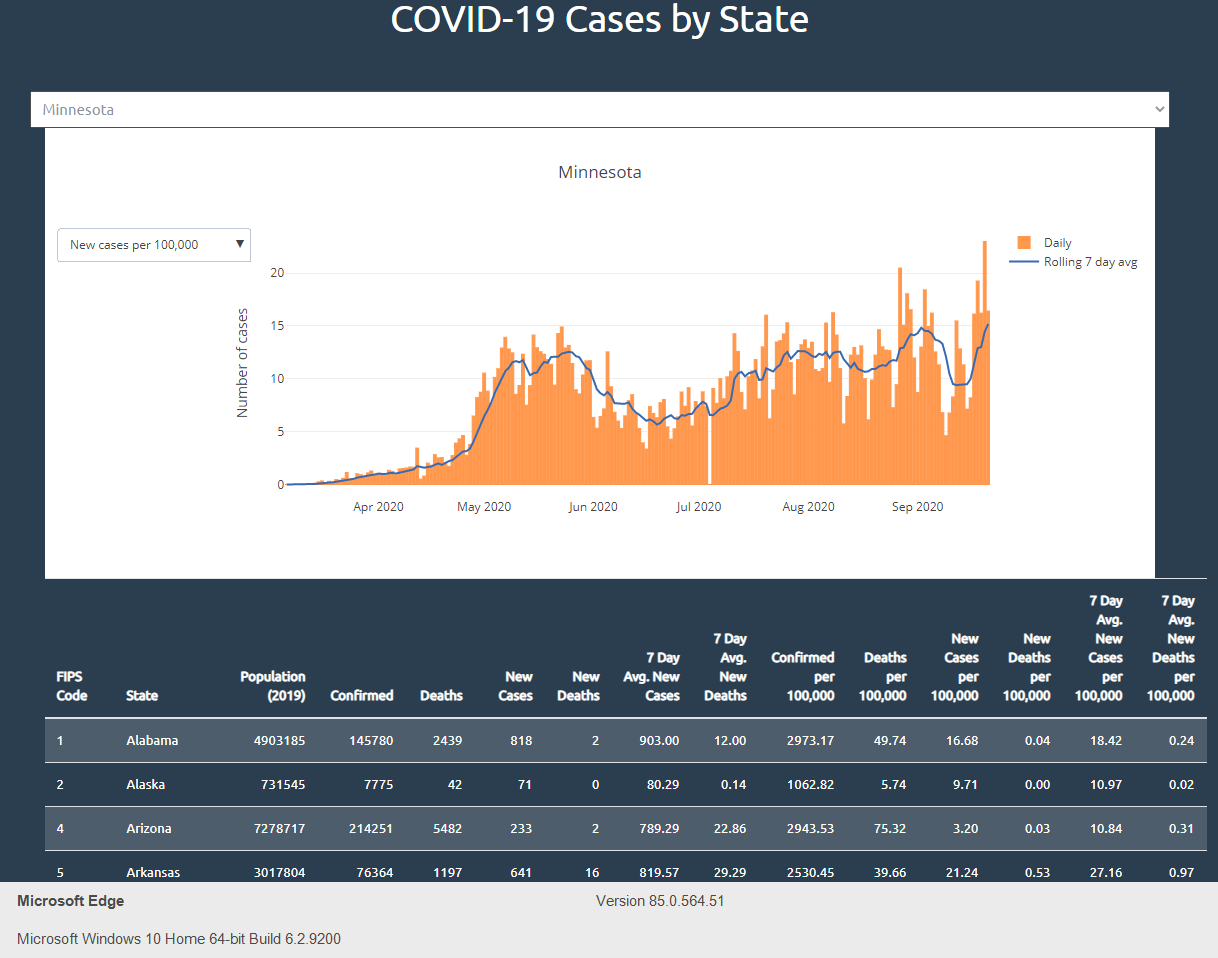Click the 'COVID-19 Cases by State' page heading
Viewport: 1218px width, 958px height.
[x=600, y=20]
